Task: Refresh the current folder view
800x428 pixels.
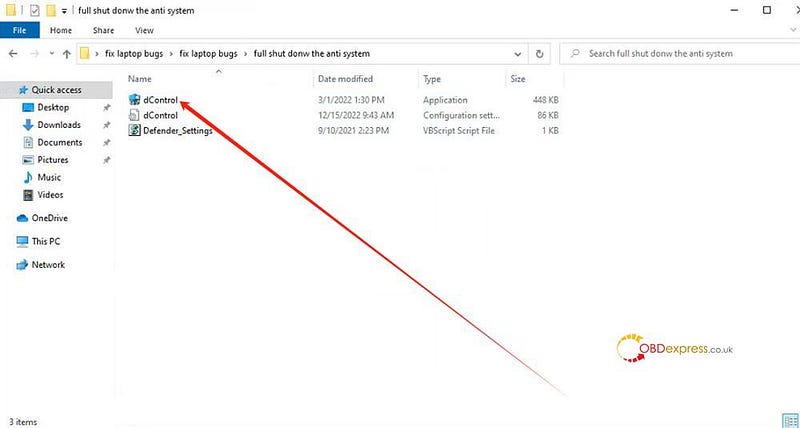Action: (539, 54)
